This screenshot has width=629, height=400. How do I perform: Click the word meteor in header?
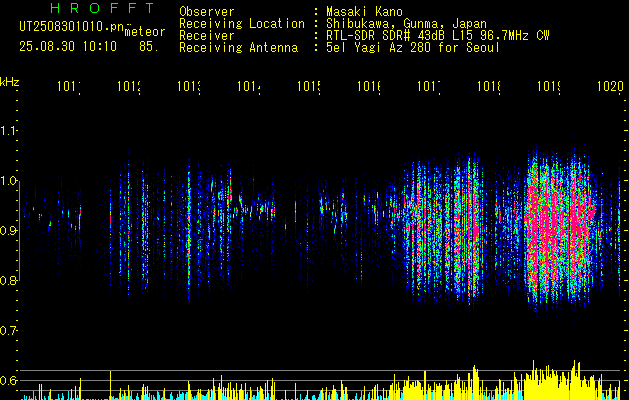[145, 32]
